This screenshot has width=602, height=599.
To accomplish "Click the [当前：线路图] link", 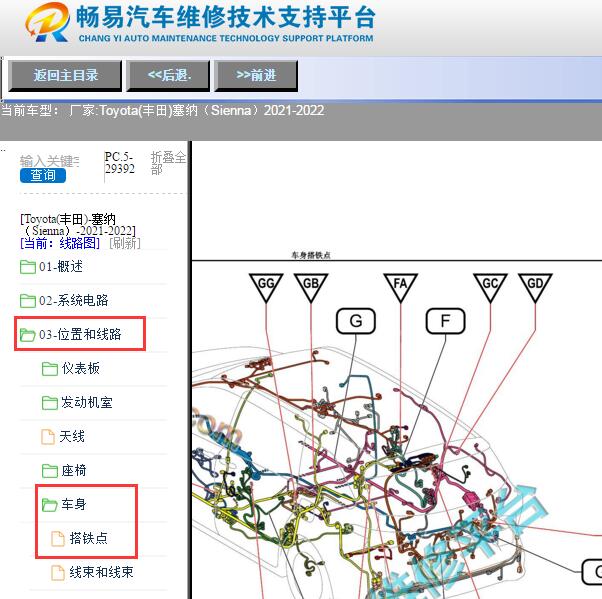I will click(60, 243).
